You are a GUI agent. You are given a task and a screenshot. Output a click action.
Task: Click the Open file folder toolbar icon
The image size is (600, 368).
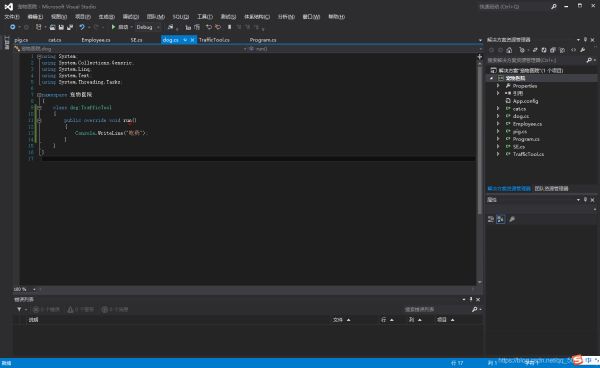click(x=52, y=27)
